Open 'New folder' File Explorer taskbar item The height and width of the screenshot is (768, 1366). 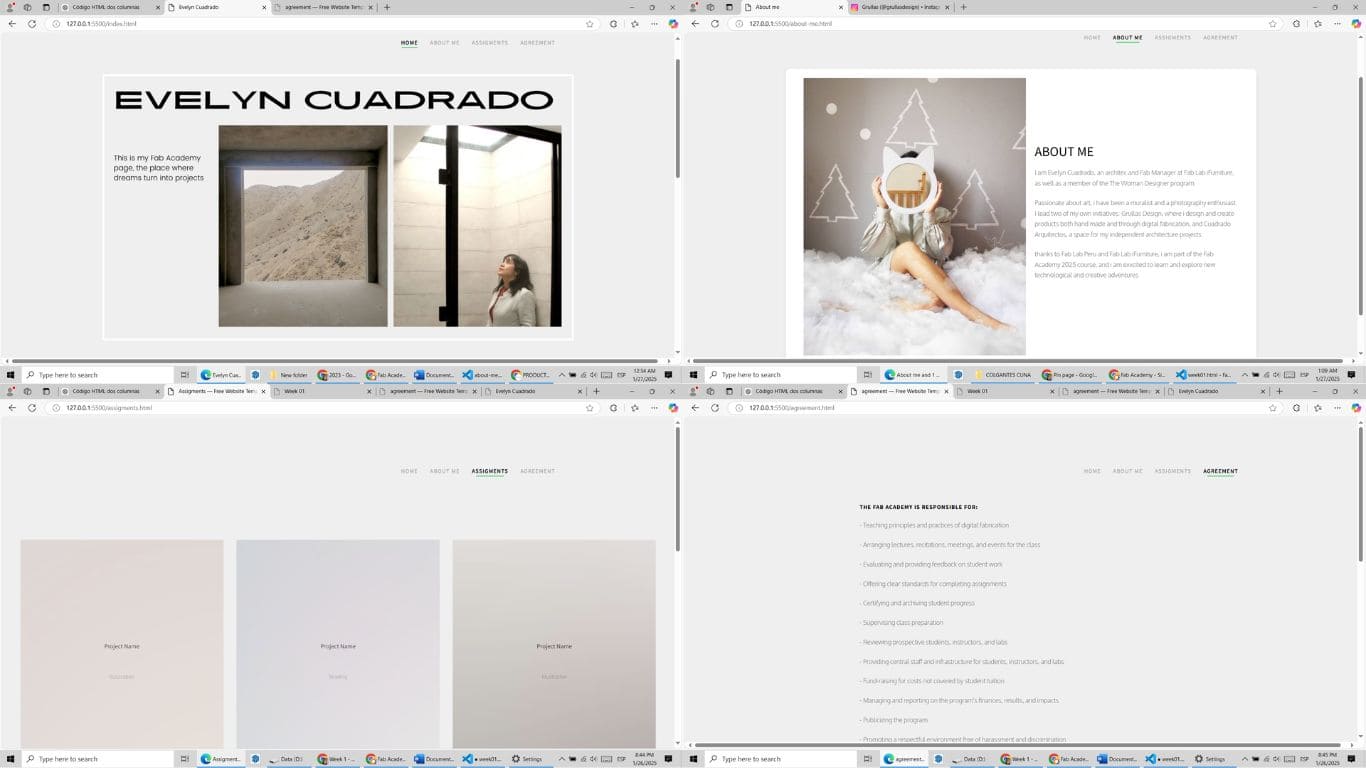point(287,375)
